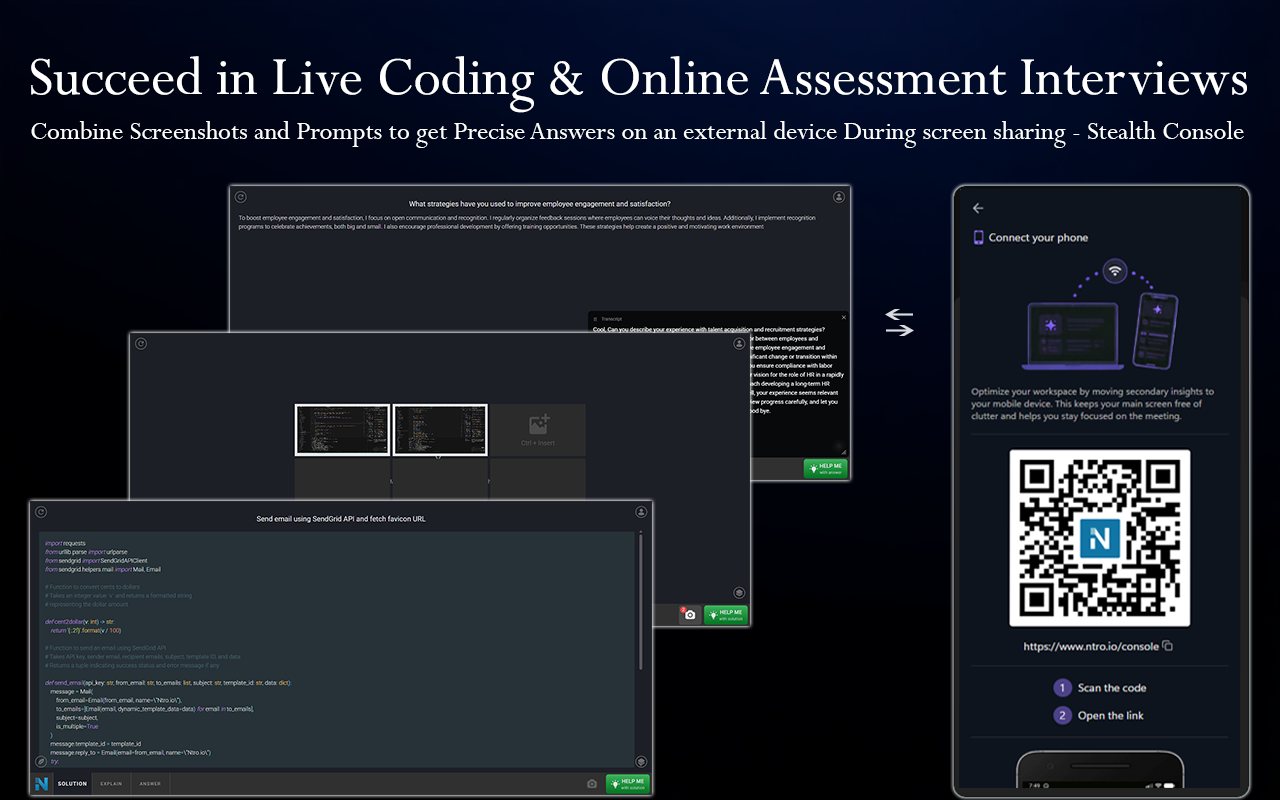Select the first screenshot thumbnail
This screenshot has width=1280, height=800.
342,430
